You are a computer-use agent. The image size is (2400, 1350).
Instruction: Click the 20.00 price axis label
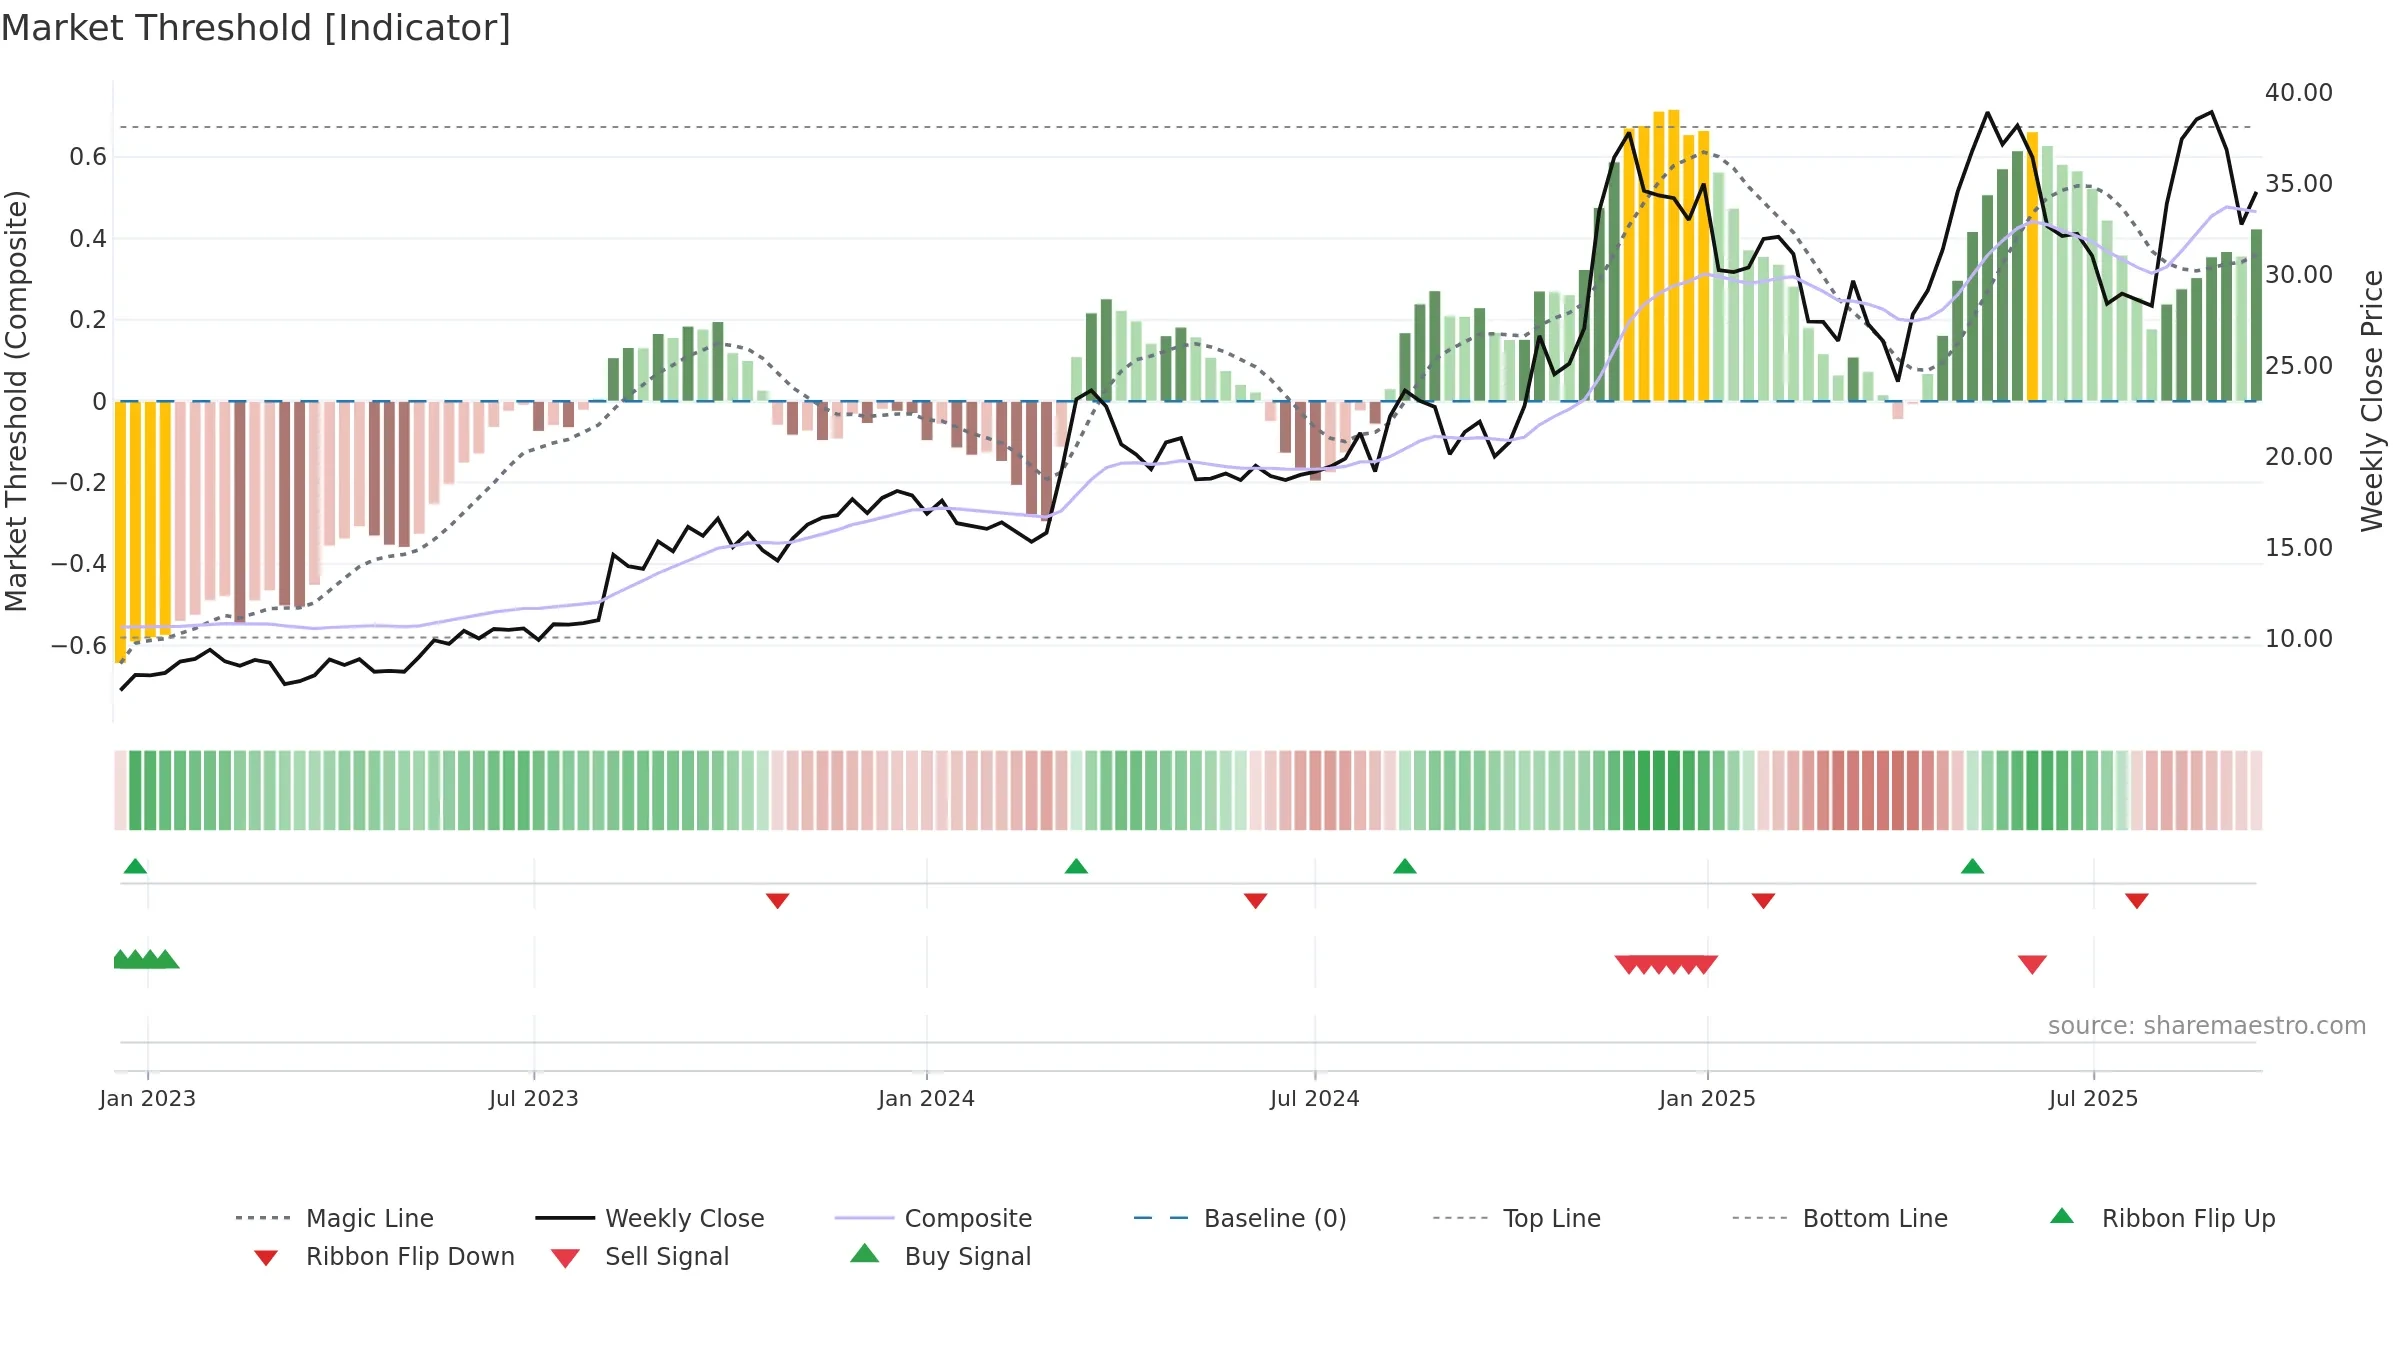pyautogui.click(x=2299, y=457)
